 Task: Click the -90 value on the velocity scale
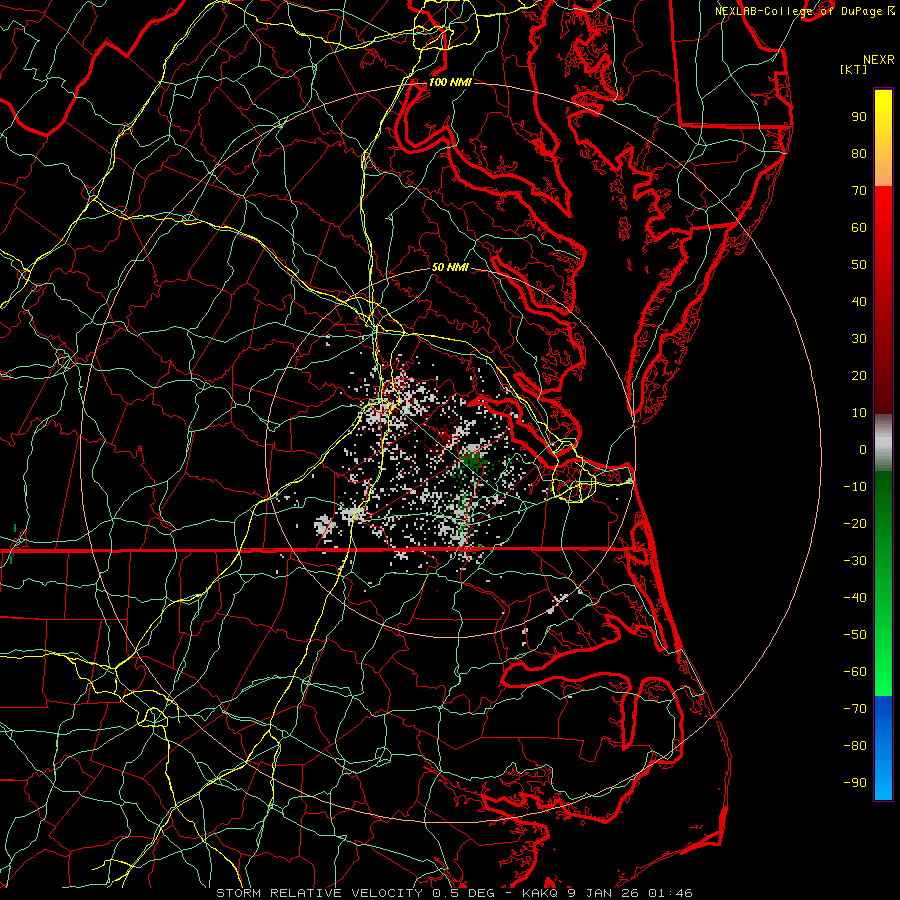pos(855,783)
